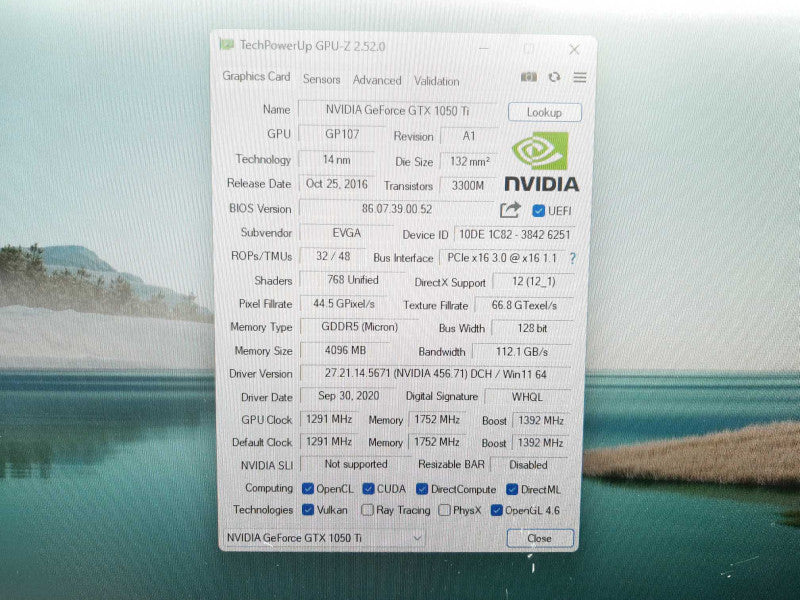
Task: Click Default Clock row's 1291 MHz field
Action: coord(329,441)
